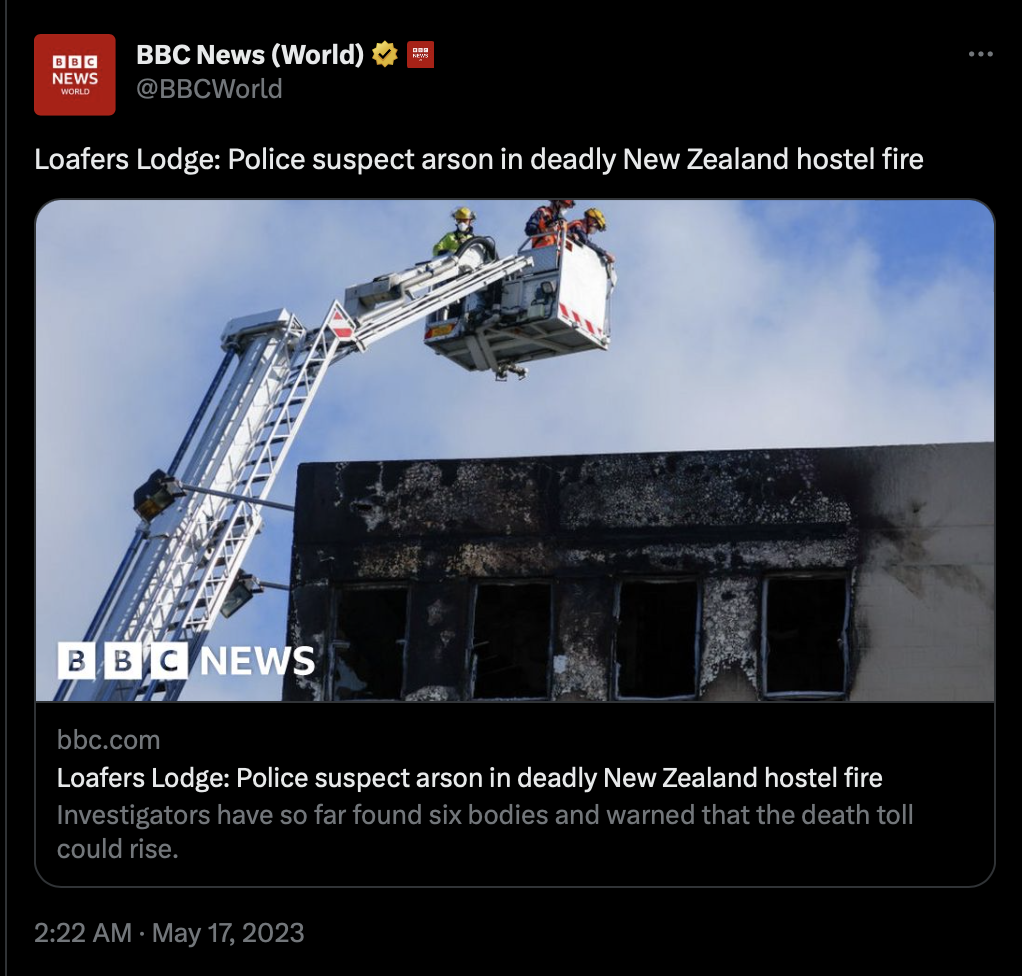Click the gold verified checkmark badge
The image size is (1022, 976).
(x=385, y=54)
